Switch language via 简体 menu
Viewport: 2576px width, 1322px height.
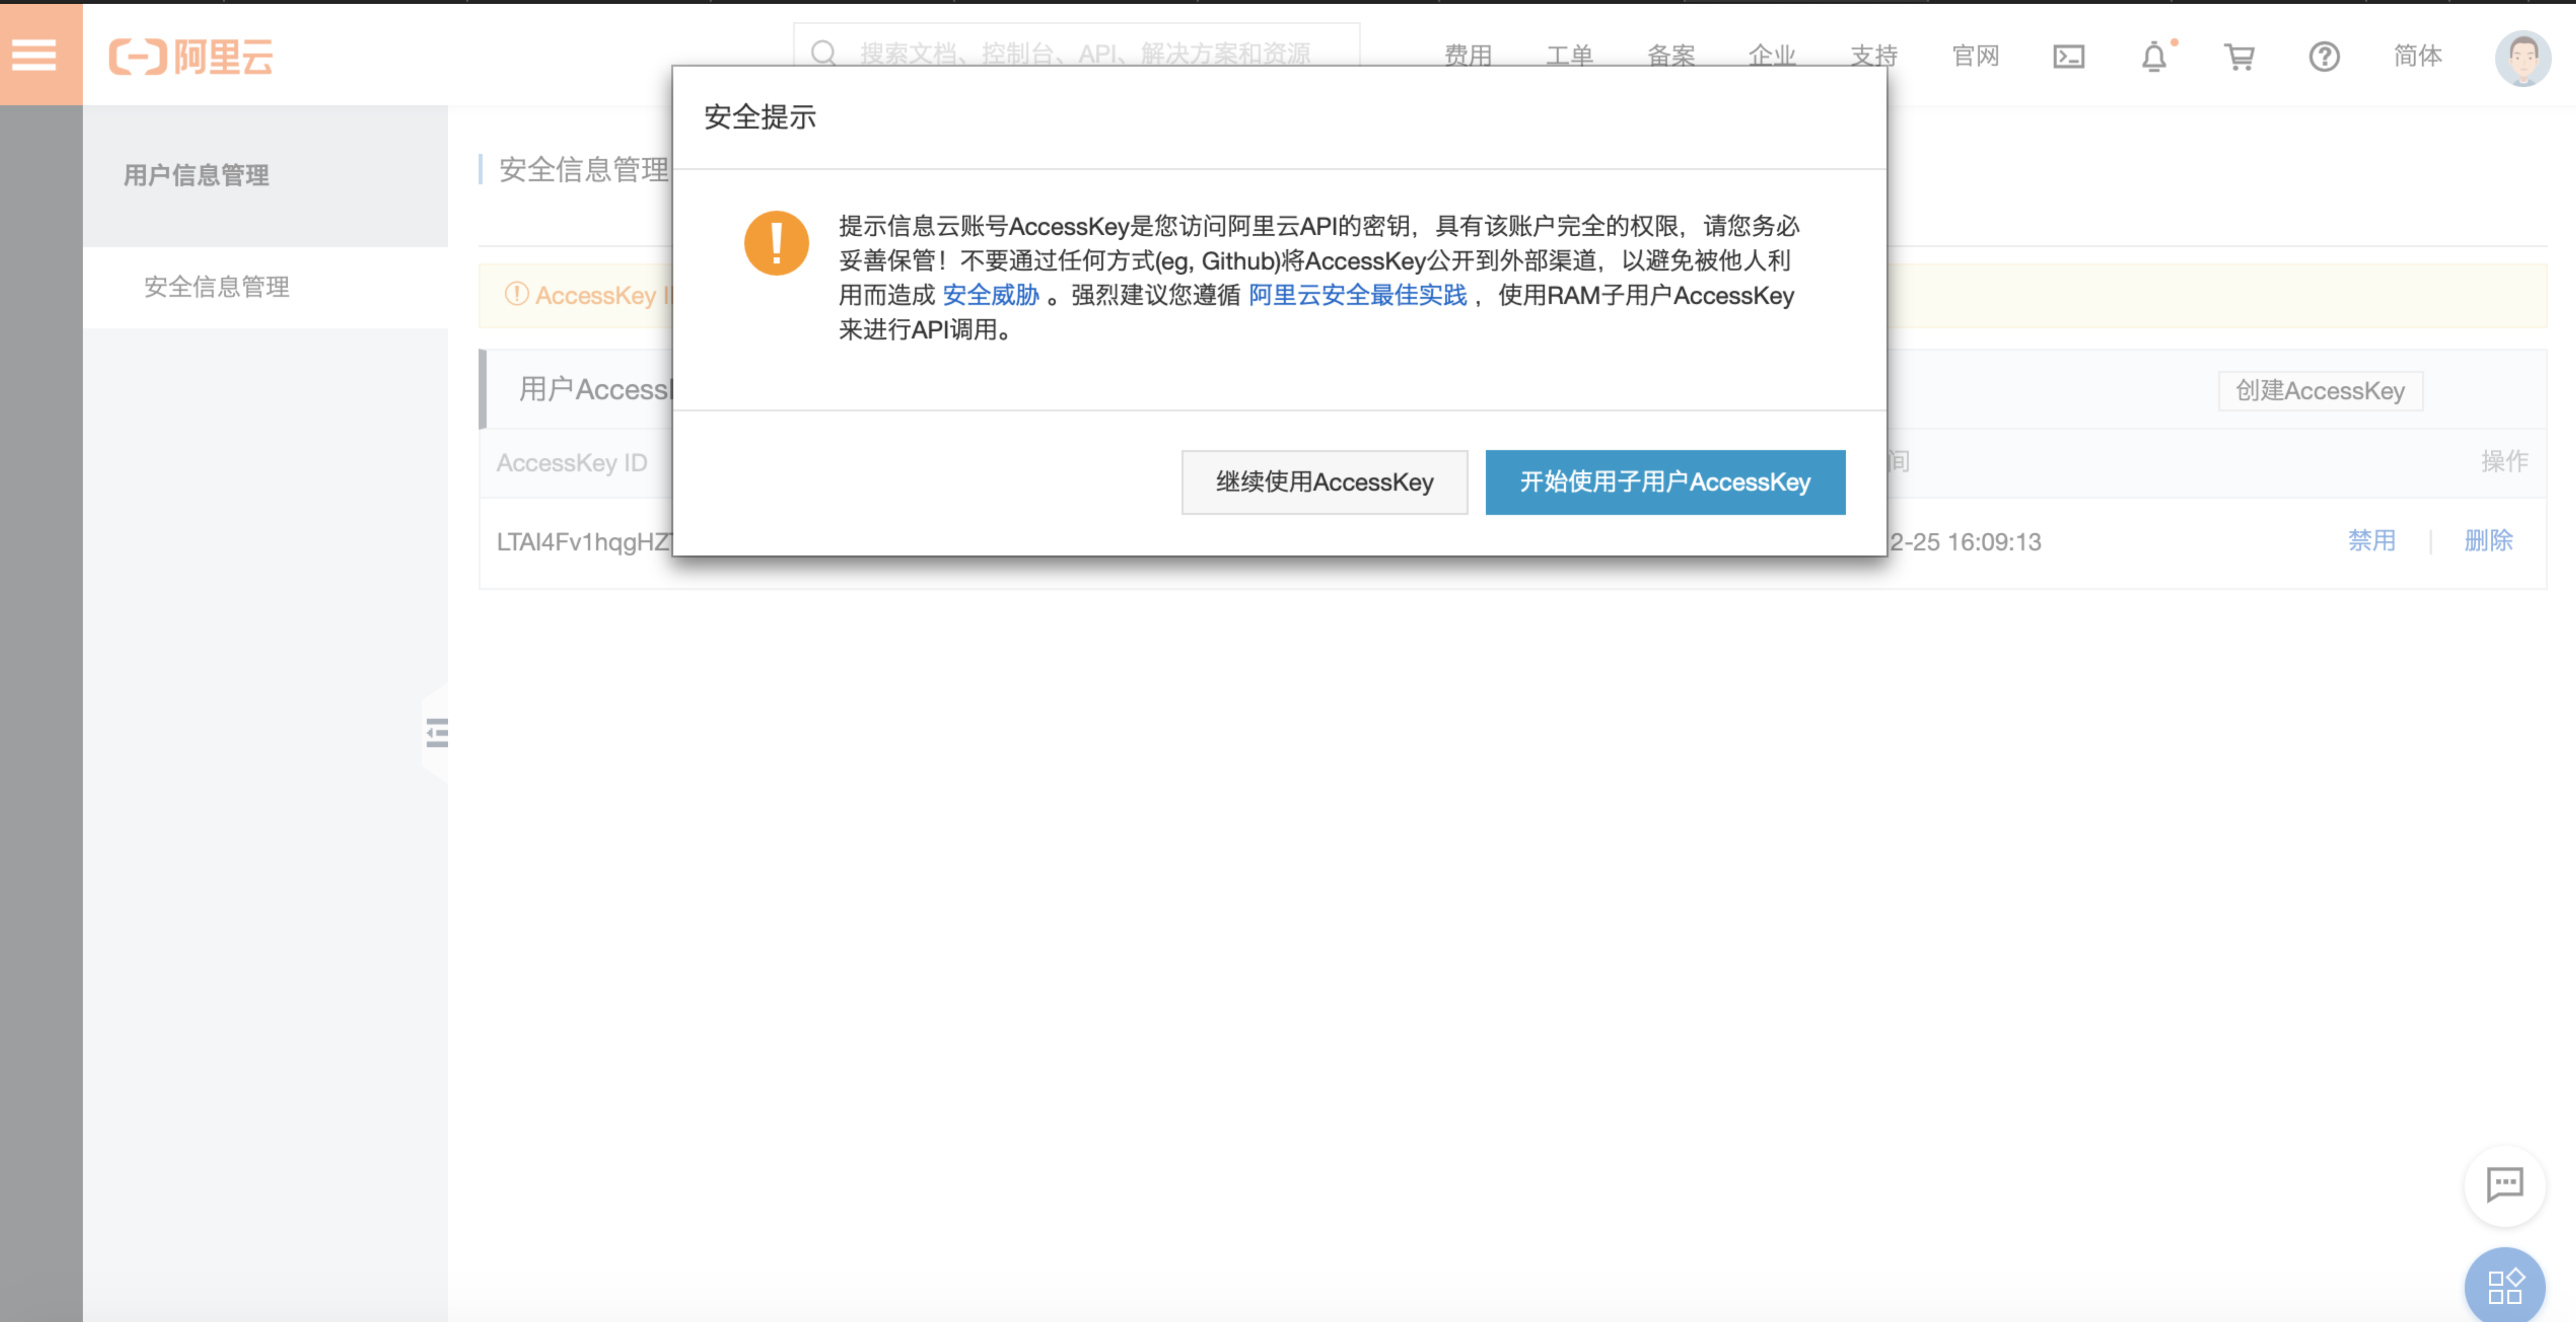click(x=2417, y=56)
